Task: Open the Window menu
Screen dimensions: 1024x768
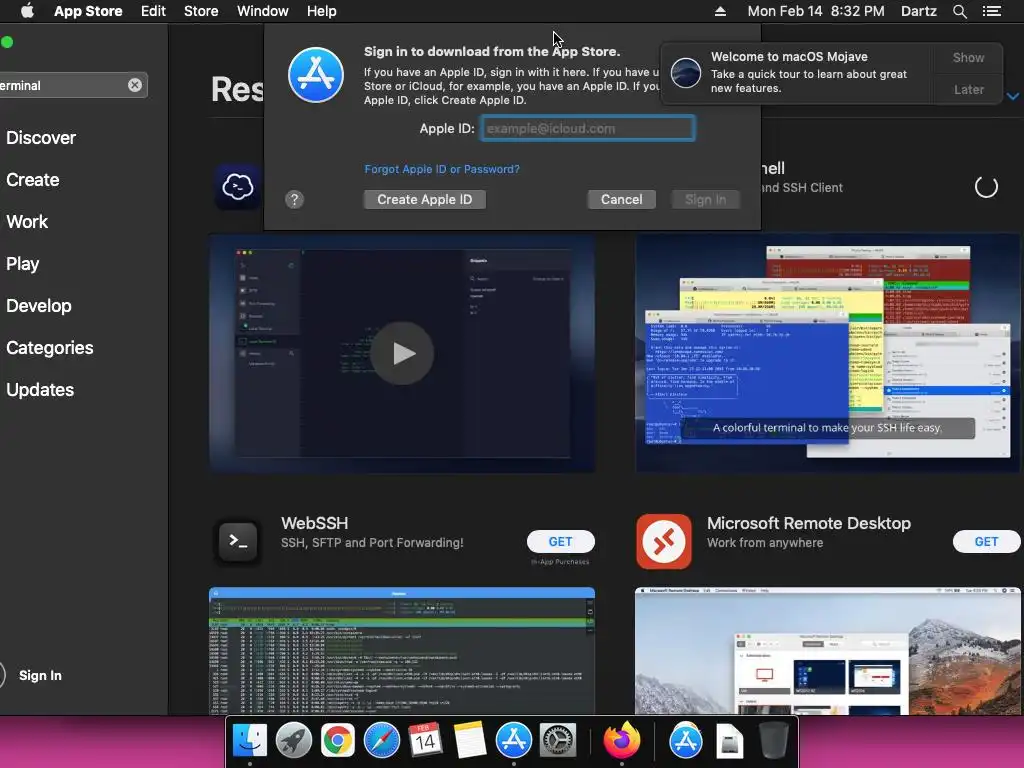Action: 263,11
